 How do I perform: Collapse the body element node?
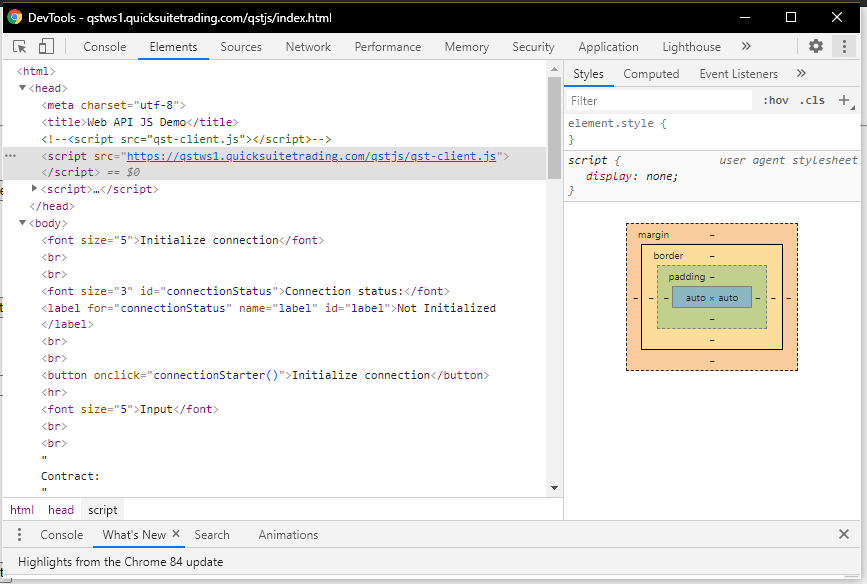[23, 223]
